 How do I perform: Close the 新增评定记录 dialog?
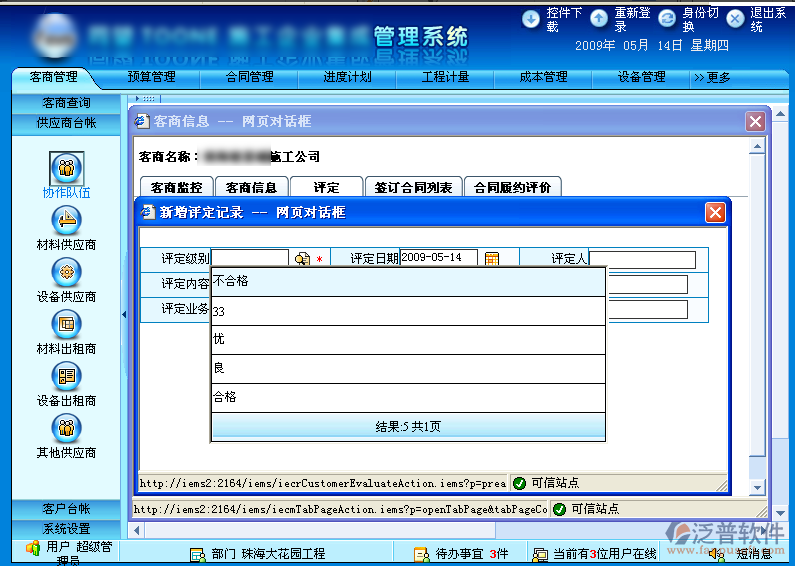pyautogui.click(x=715, y=212)
